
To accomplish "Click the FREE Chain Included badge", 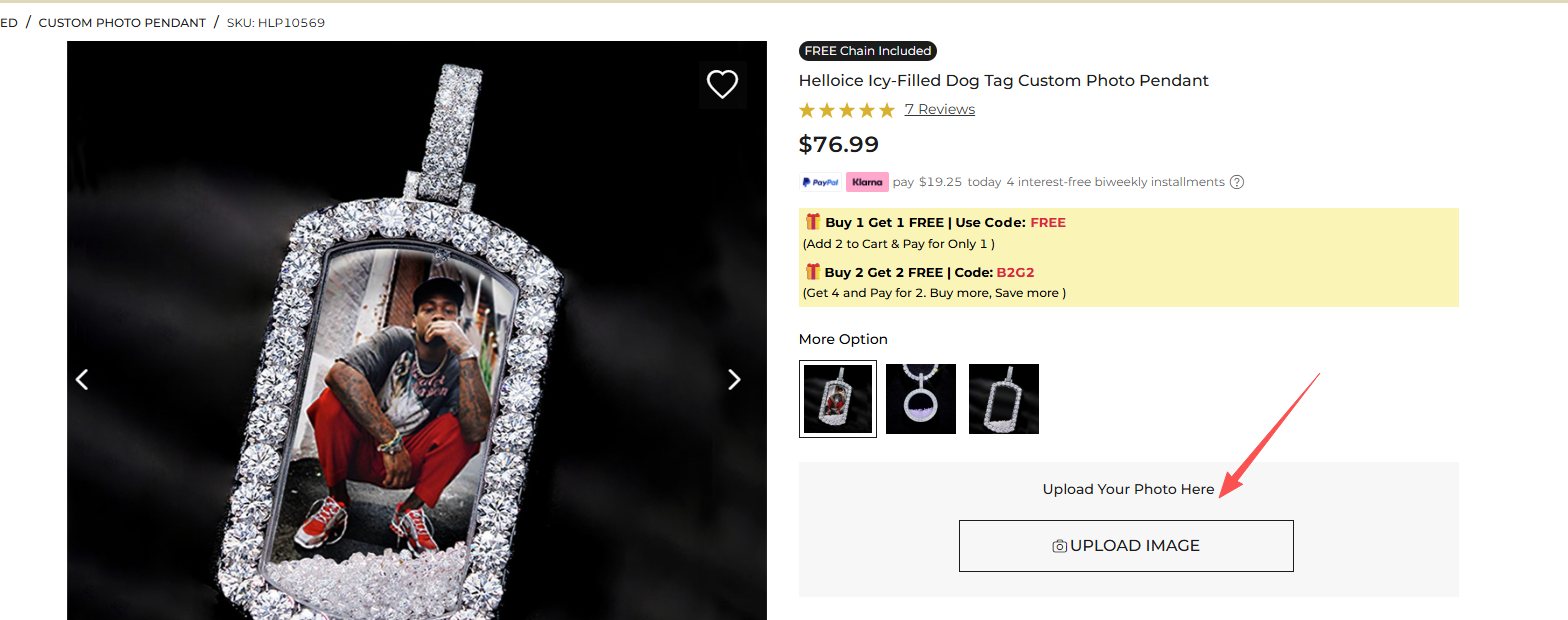I will coord(868,51).
